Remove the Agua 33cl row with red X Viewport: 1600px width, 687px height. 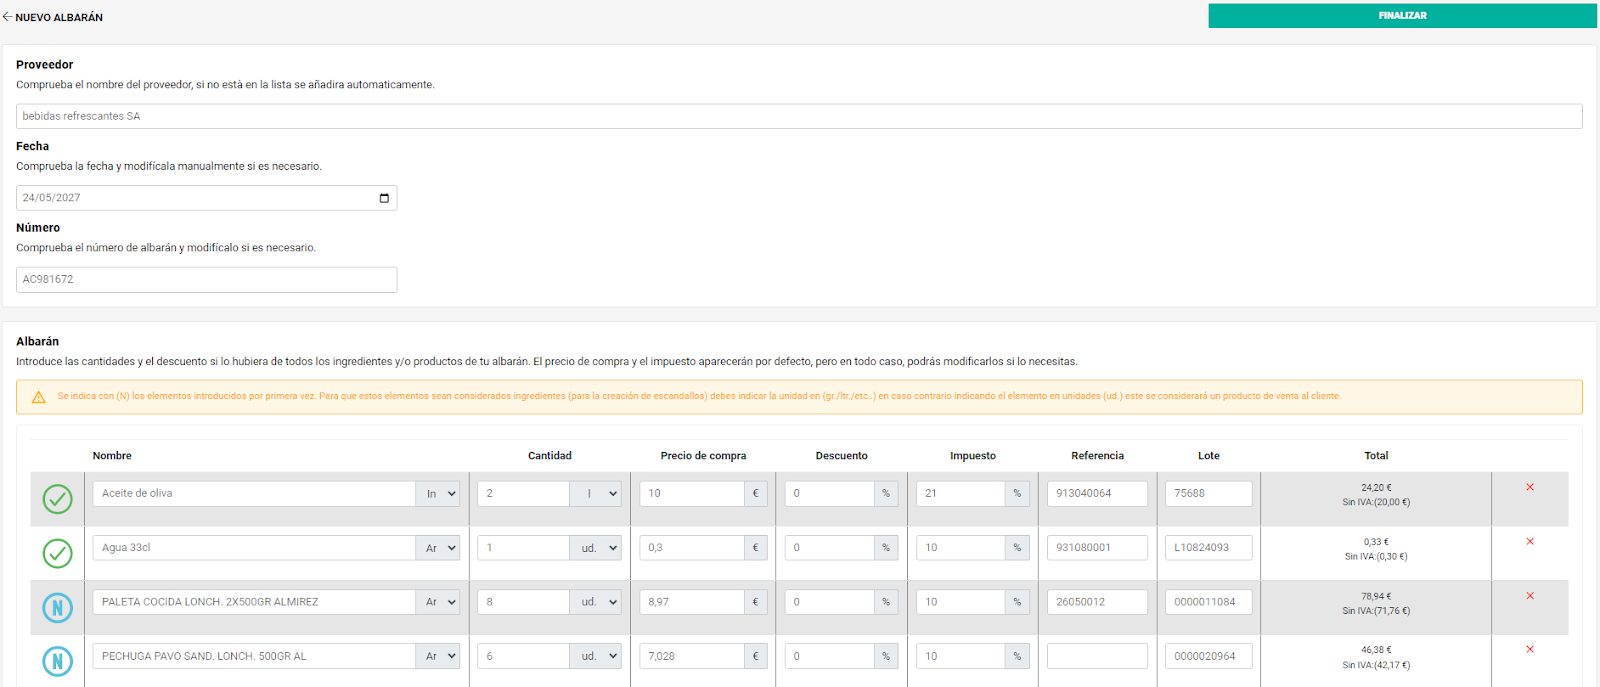1529,541
